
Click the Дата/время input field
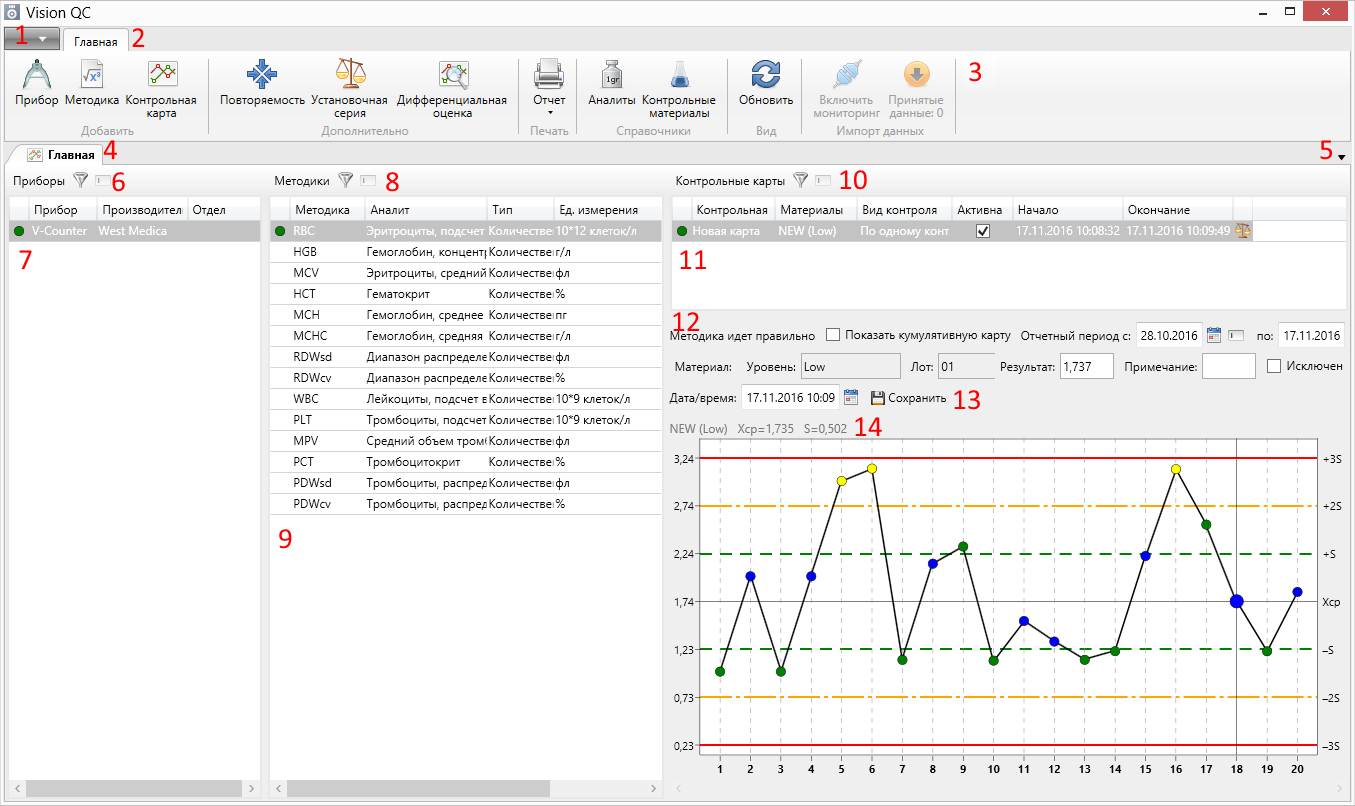click(790, 397)
